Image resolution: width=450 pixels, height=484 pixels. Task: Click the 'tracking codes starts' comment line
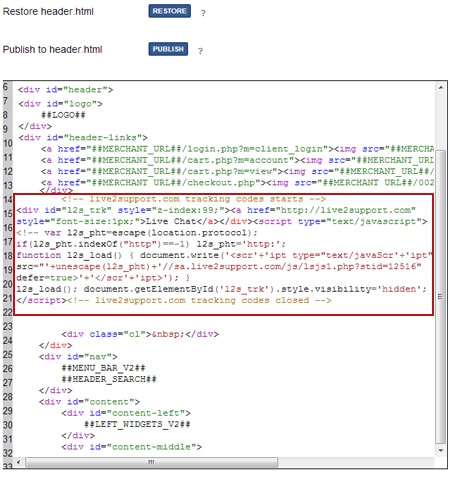pos(193,199)
